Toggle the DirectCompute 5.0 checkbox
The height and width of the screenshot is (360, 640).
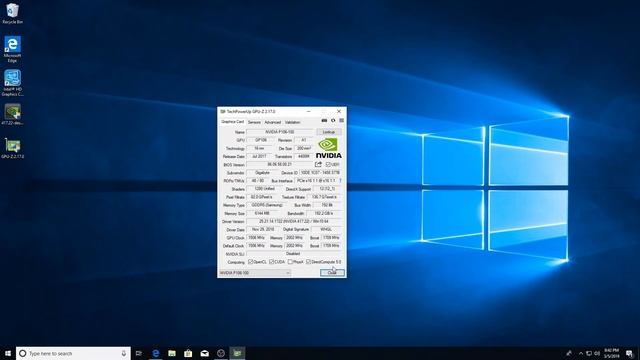point(308,262)
